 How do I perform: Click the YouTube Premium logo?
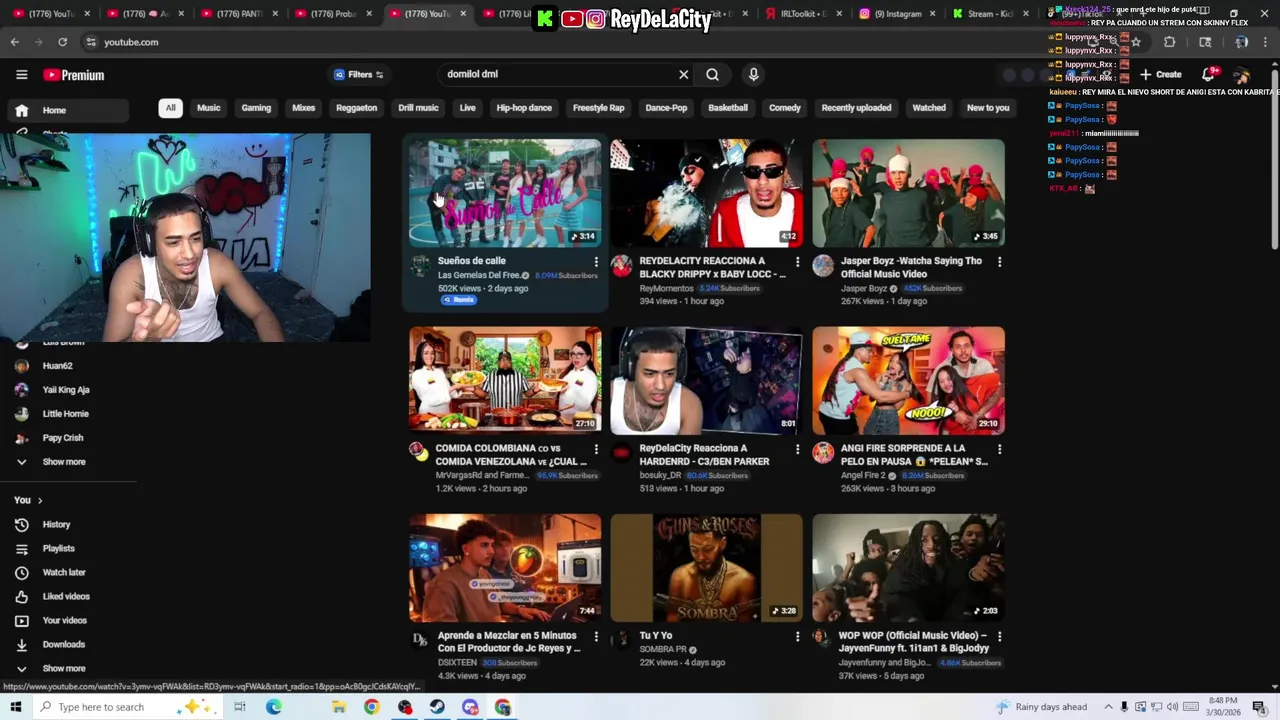coord(73,75)
